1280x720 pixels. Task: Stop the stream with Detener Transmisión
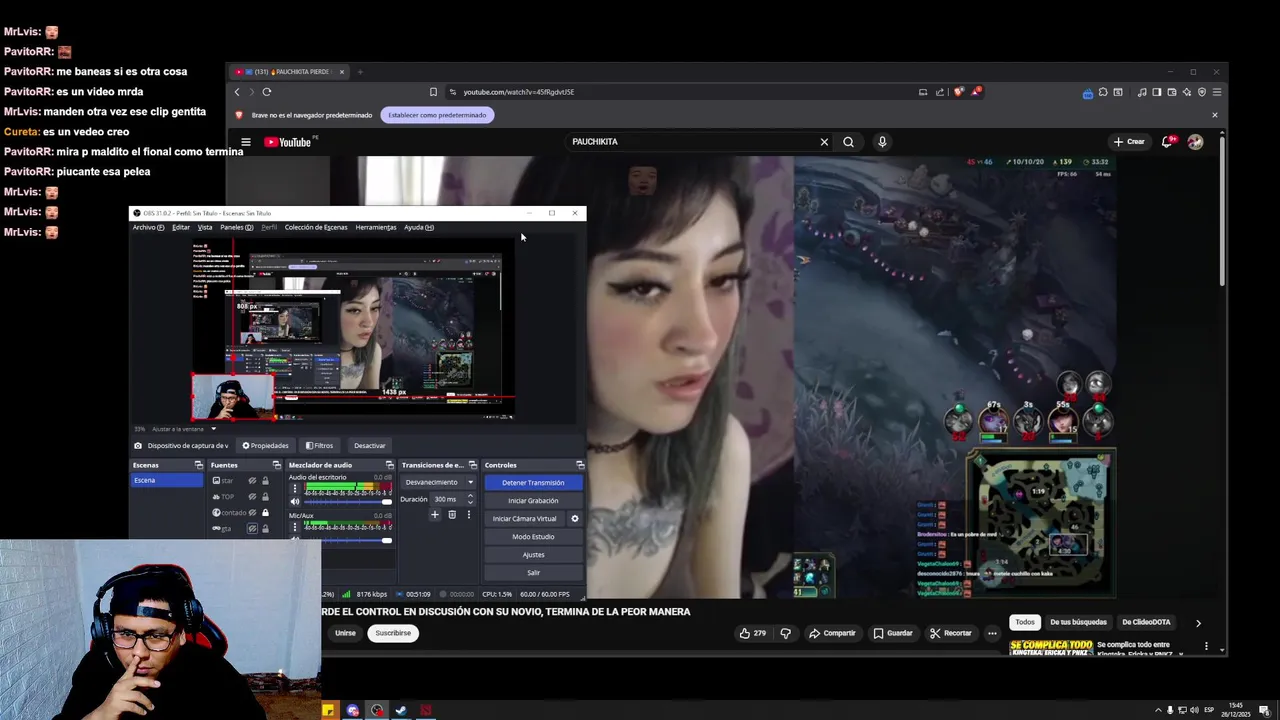tap(533, 483)
